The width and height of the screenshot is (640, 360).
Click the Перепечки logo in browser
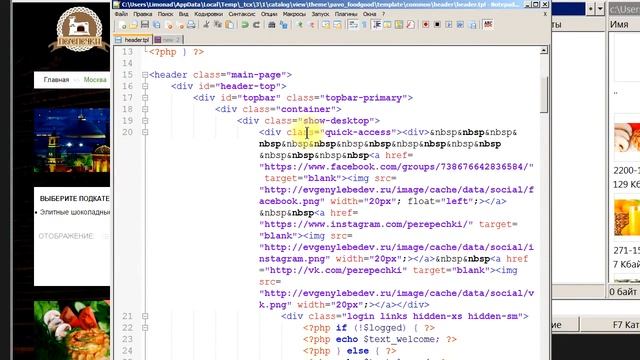point(80,29)
